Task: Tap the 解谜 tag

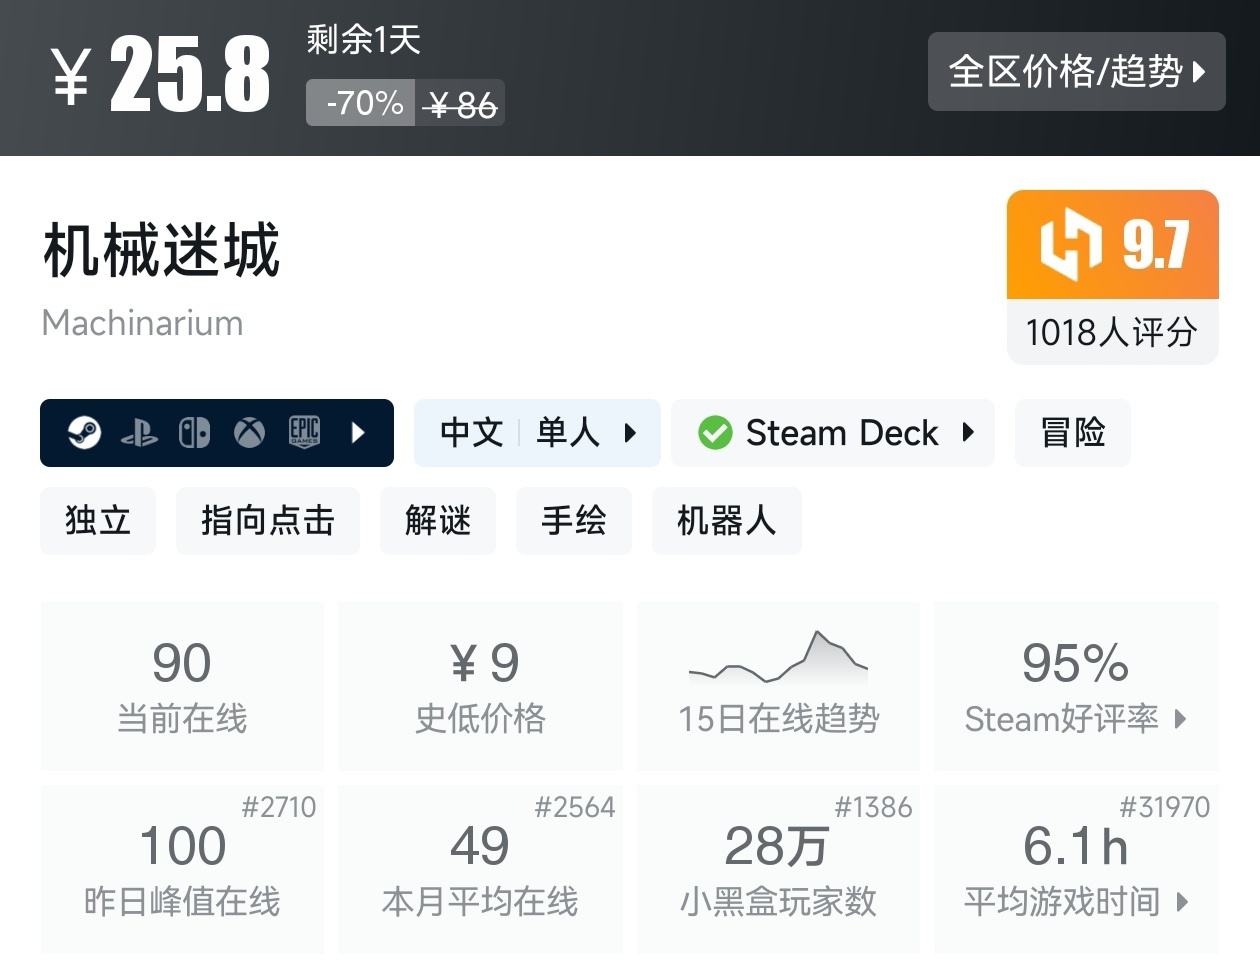Action: pos(438,521)
